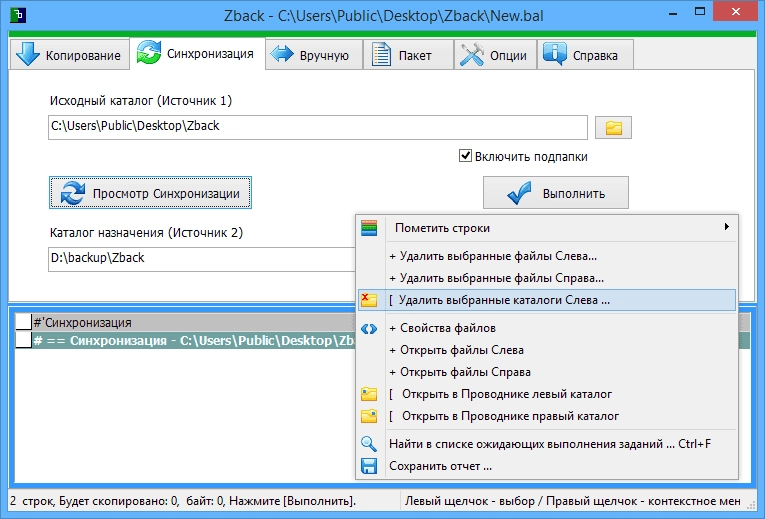Choose Найти в списке ожидающих заданий

click(x=546, y=444)
